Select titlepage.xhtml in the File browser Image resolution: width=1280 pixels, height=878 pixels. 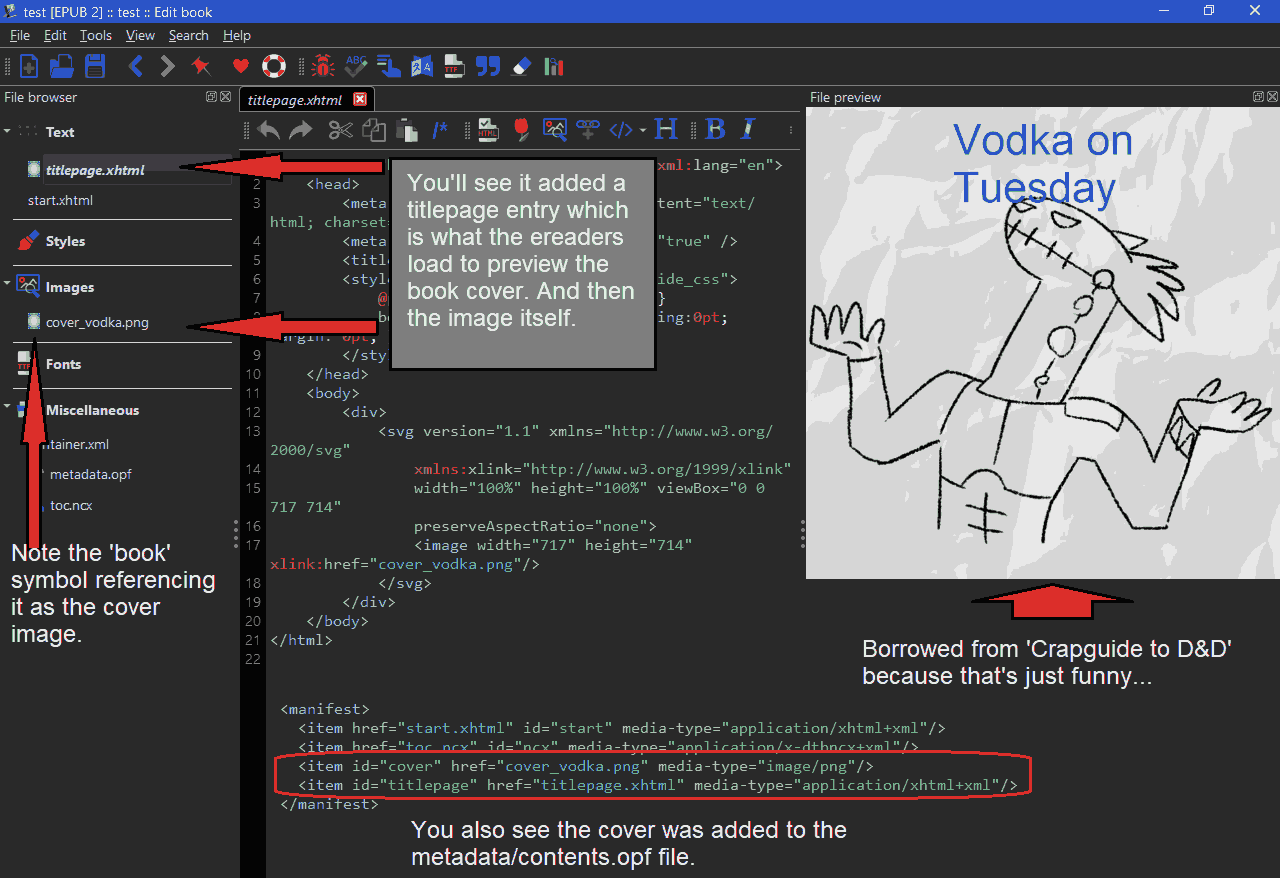point(95,170)
